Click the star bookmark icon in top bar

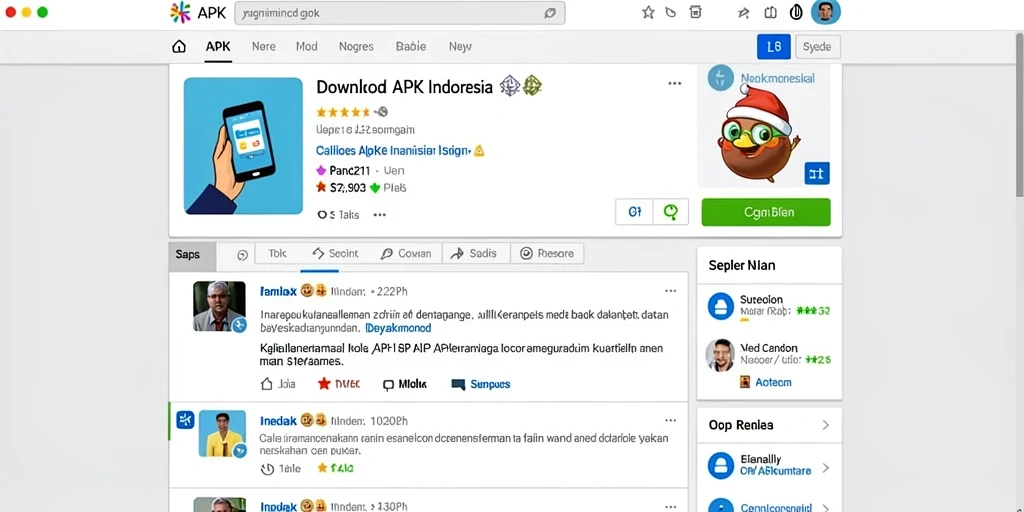(648, 12)
